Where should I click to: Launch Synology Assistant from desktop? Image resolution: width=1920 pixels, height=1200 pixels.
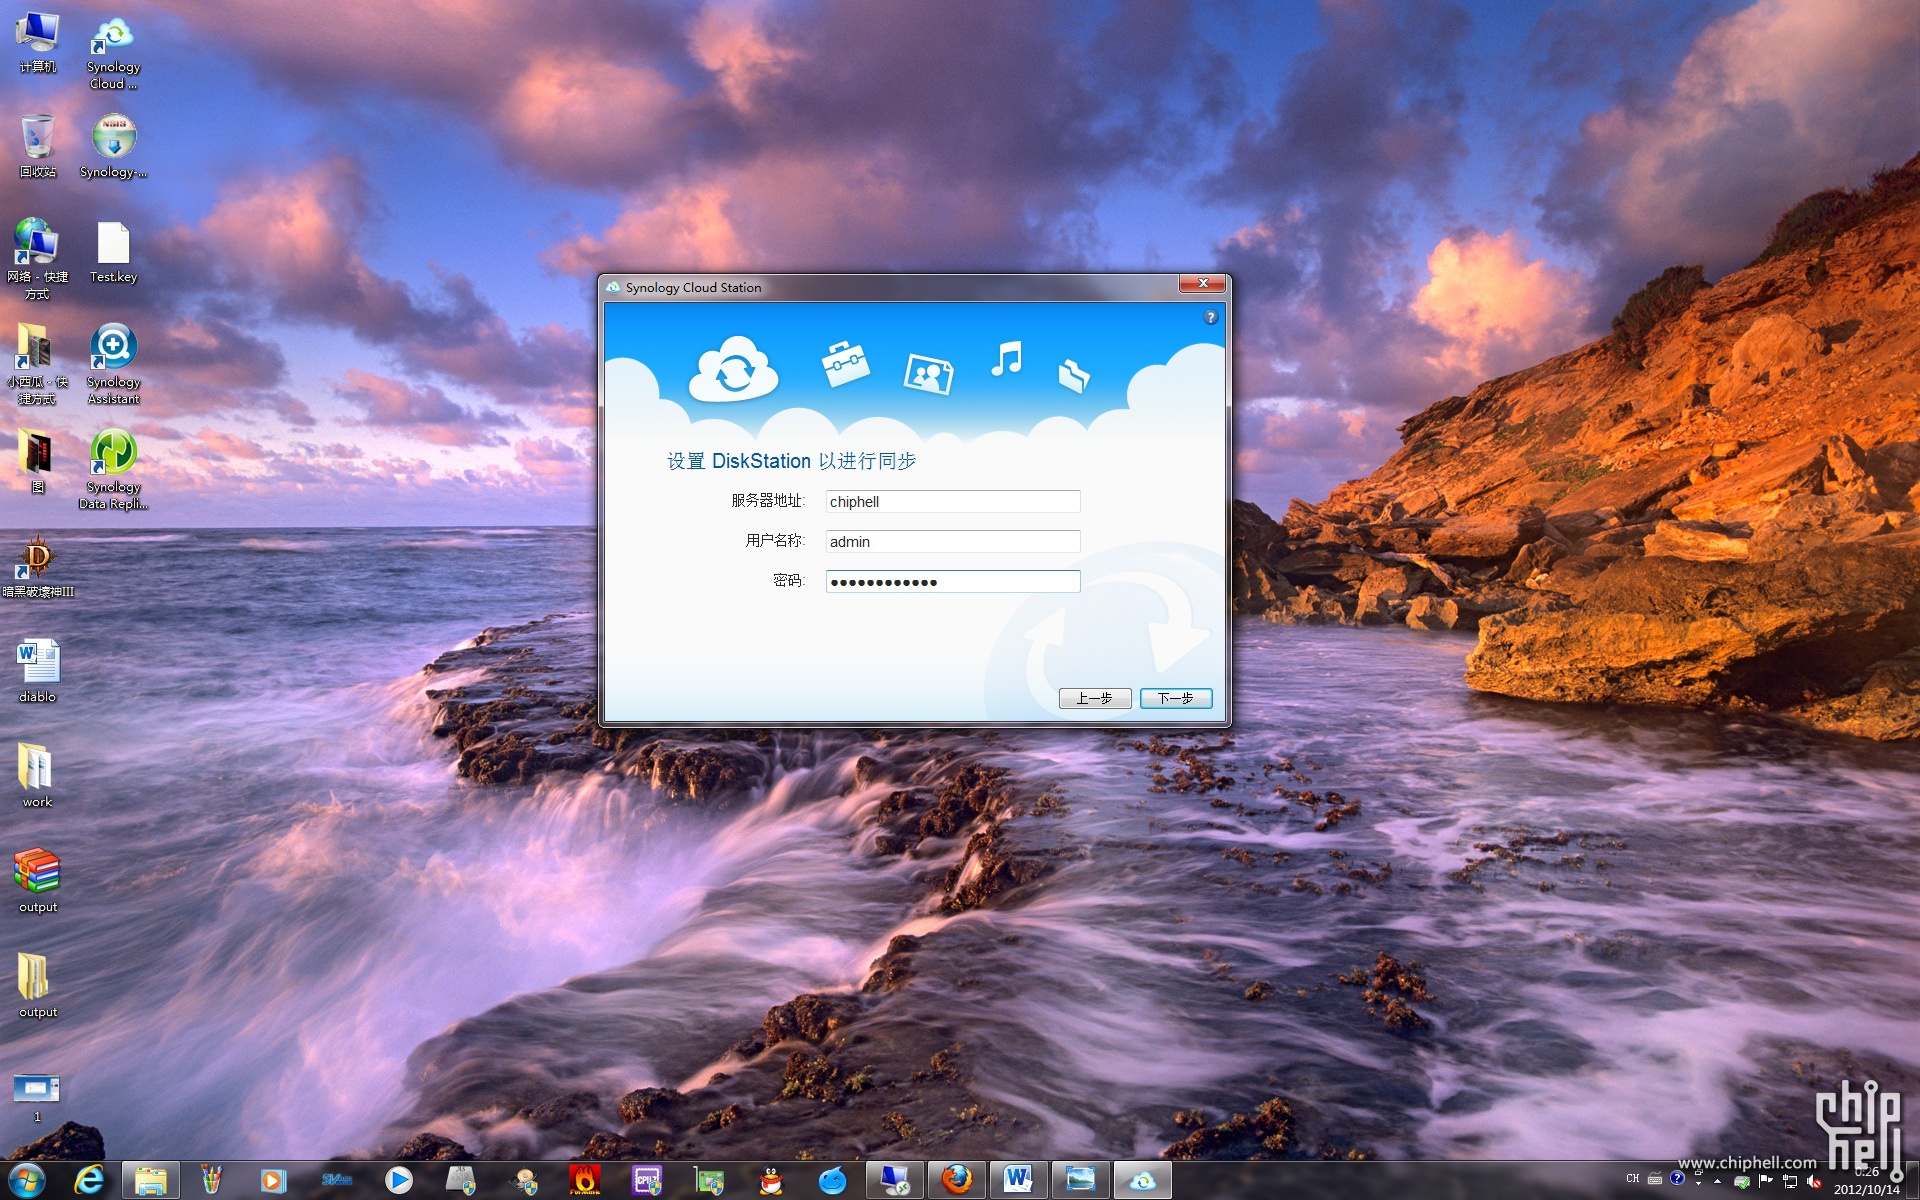click(113, 363)
